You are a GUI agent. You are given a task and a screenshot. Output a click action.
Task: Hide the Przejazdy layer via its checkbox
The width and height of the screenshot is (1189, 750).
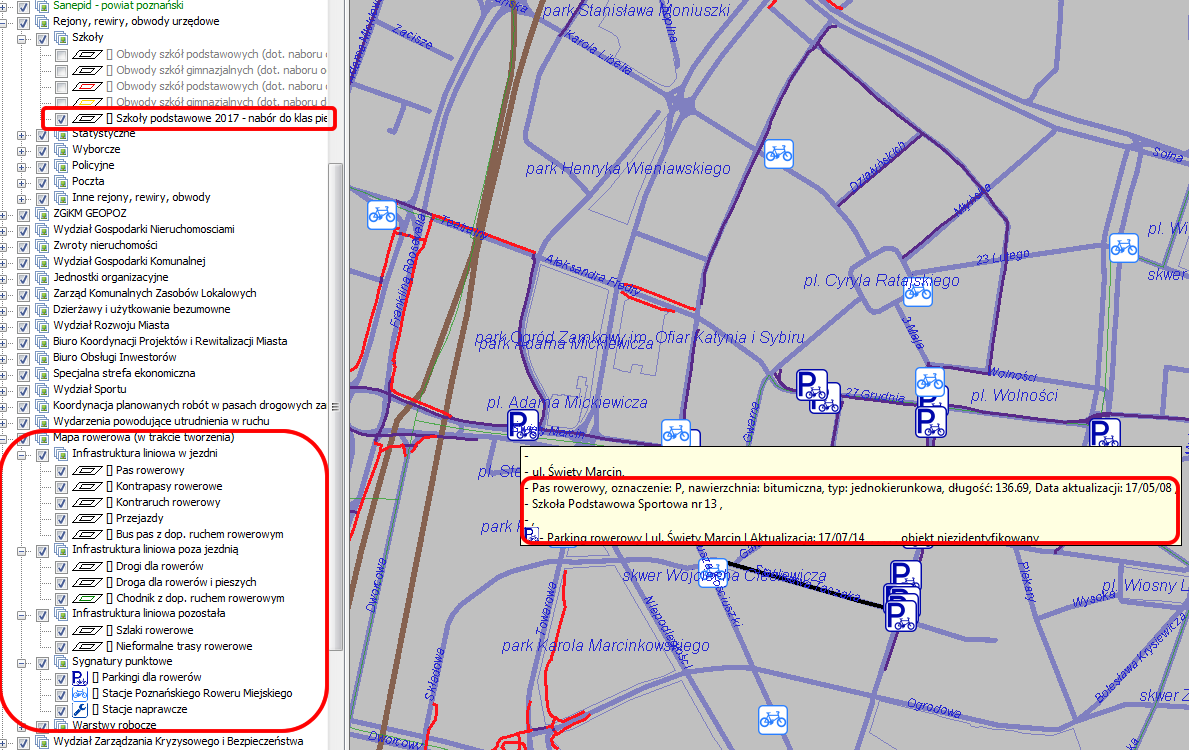pos(61,518)
